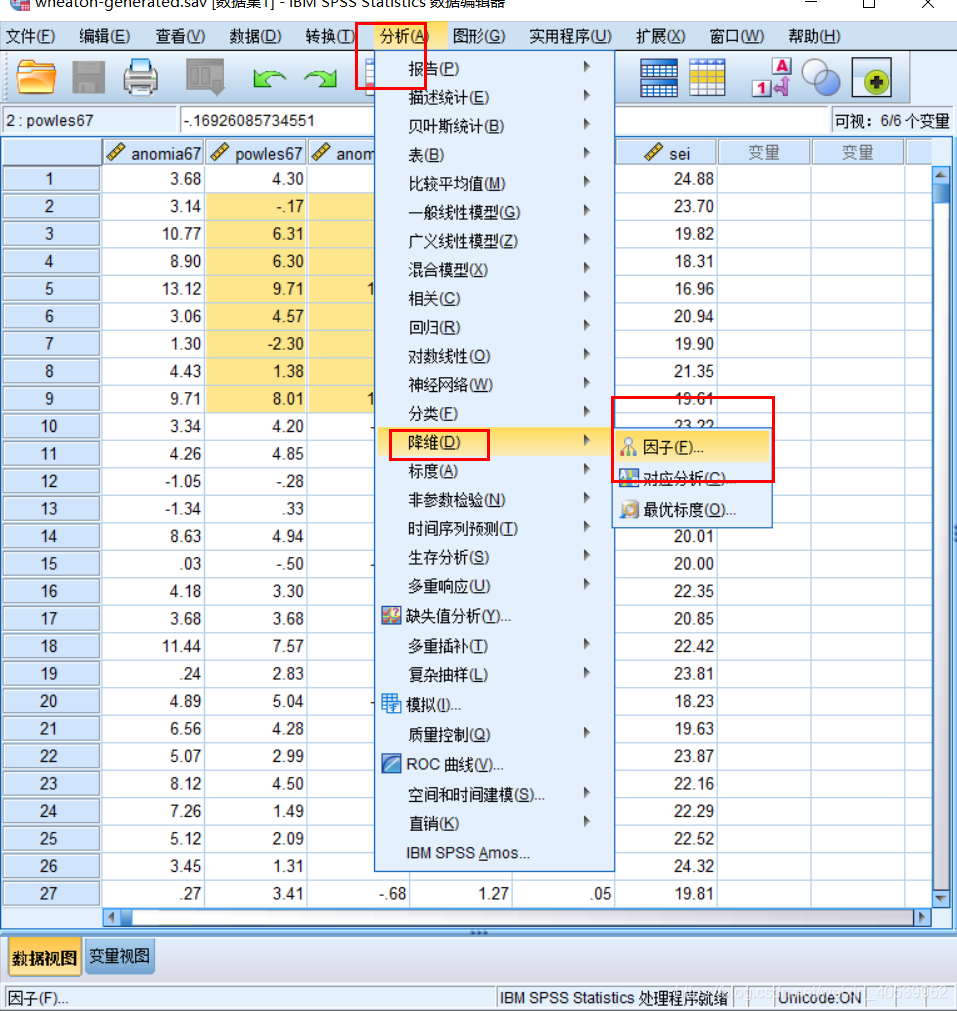Image resolution: width=957 pixels, height=1011 pixels.
Task: Expand the 描述统计(E) submenu
Action: [494, 97]
